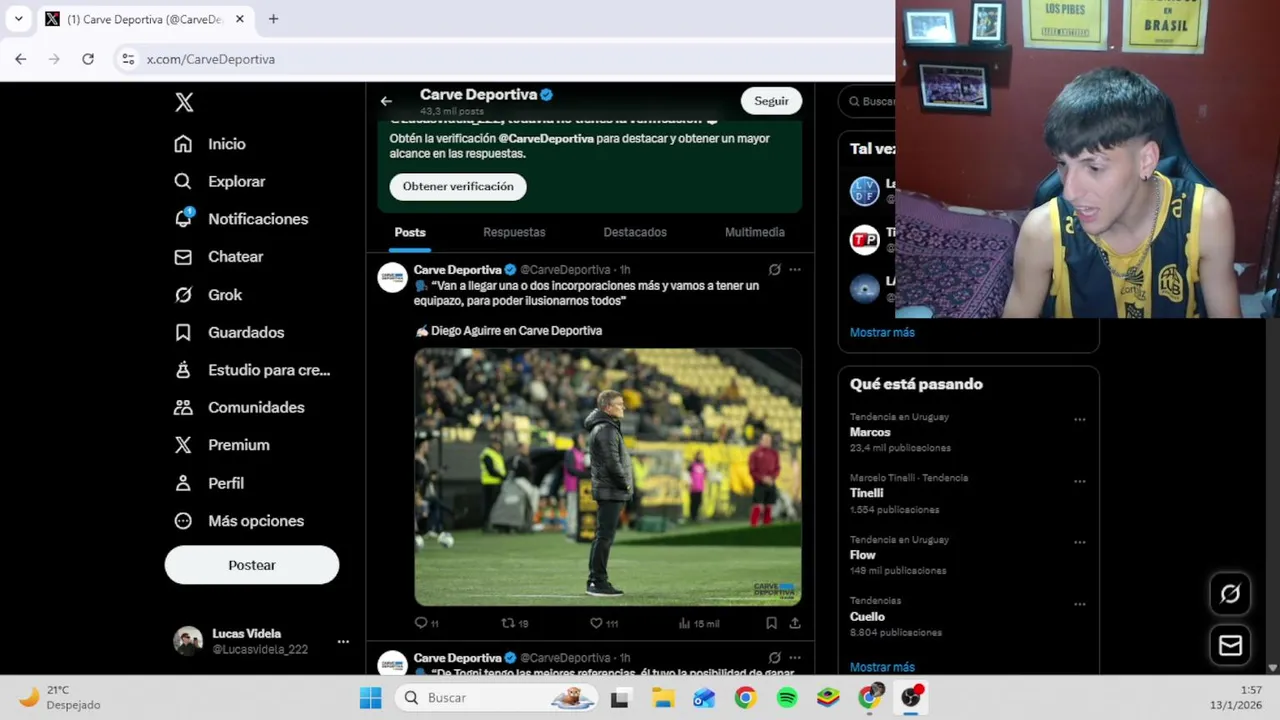Open Premium X icon
Viewport: 1280px width, 720px height.
183,445
